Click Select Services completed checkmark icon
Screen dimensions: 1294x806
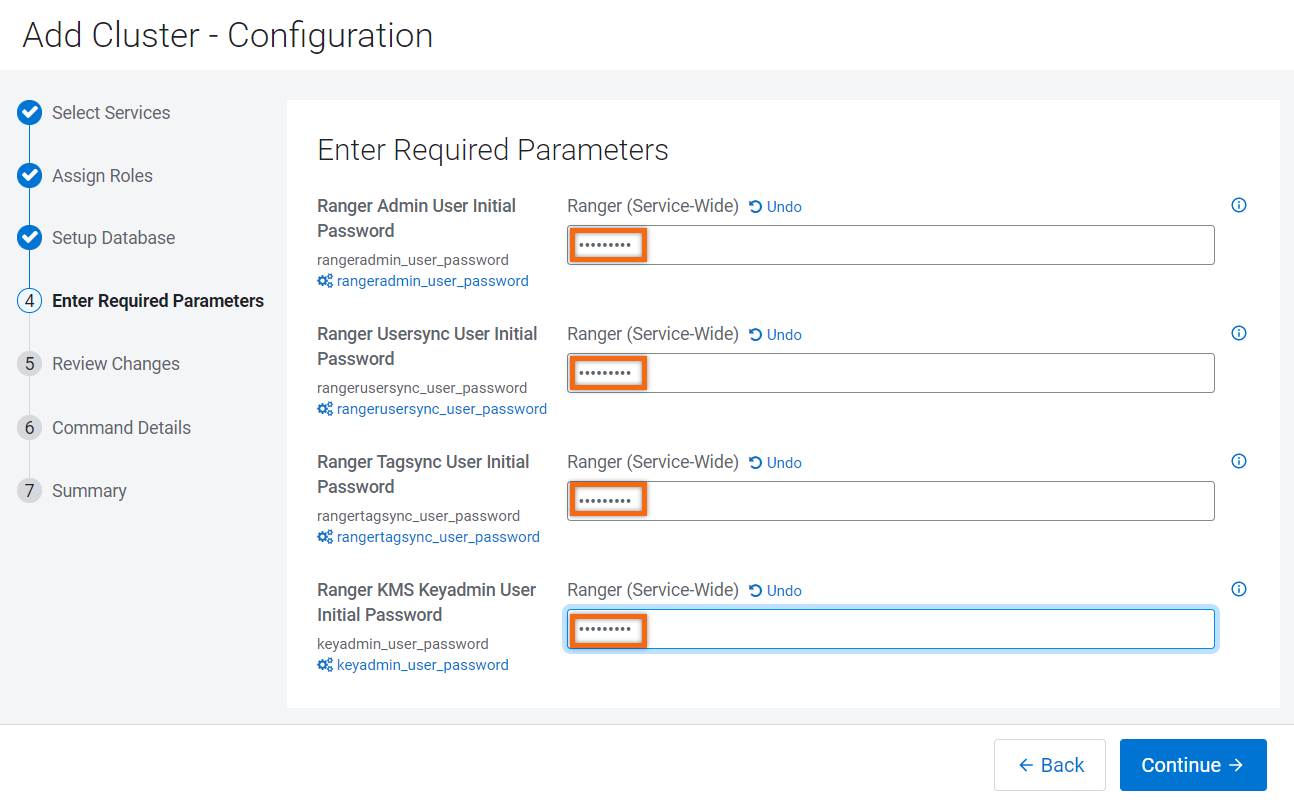pos(30,113)
